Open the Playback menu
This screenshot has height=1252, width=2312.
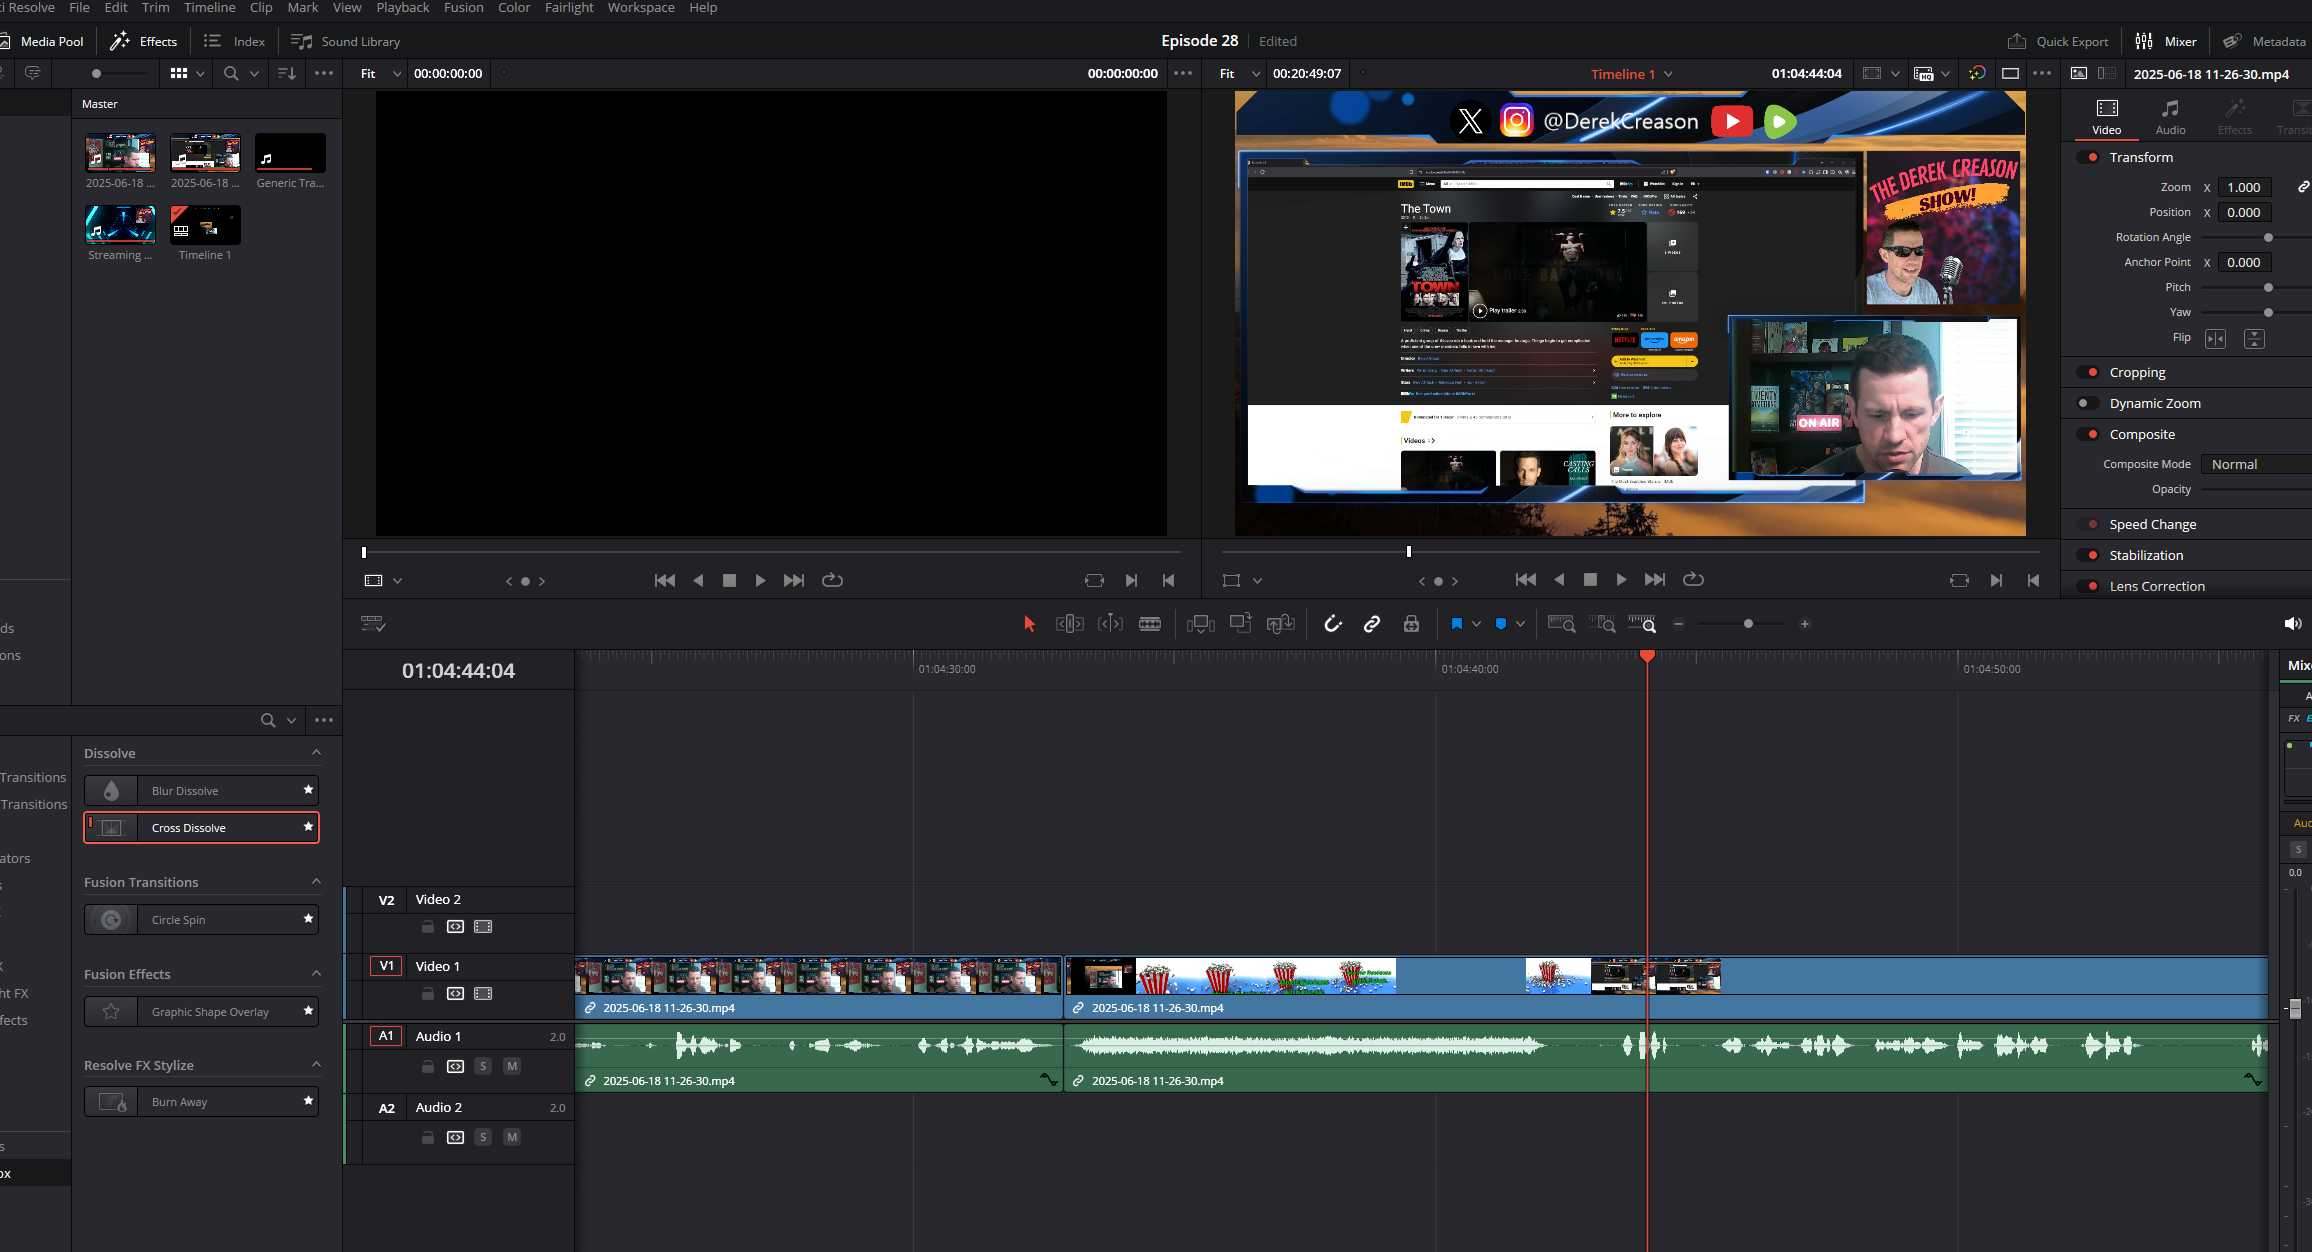coord(403,8)
